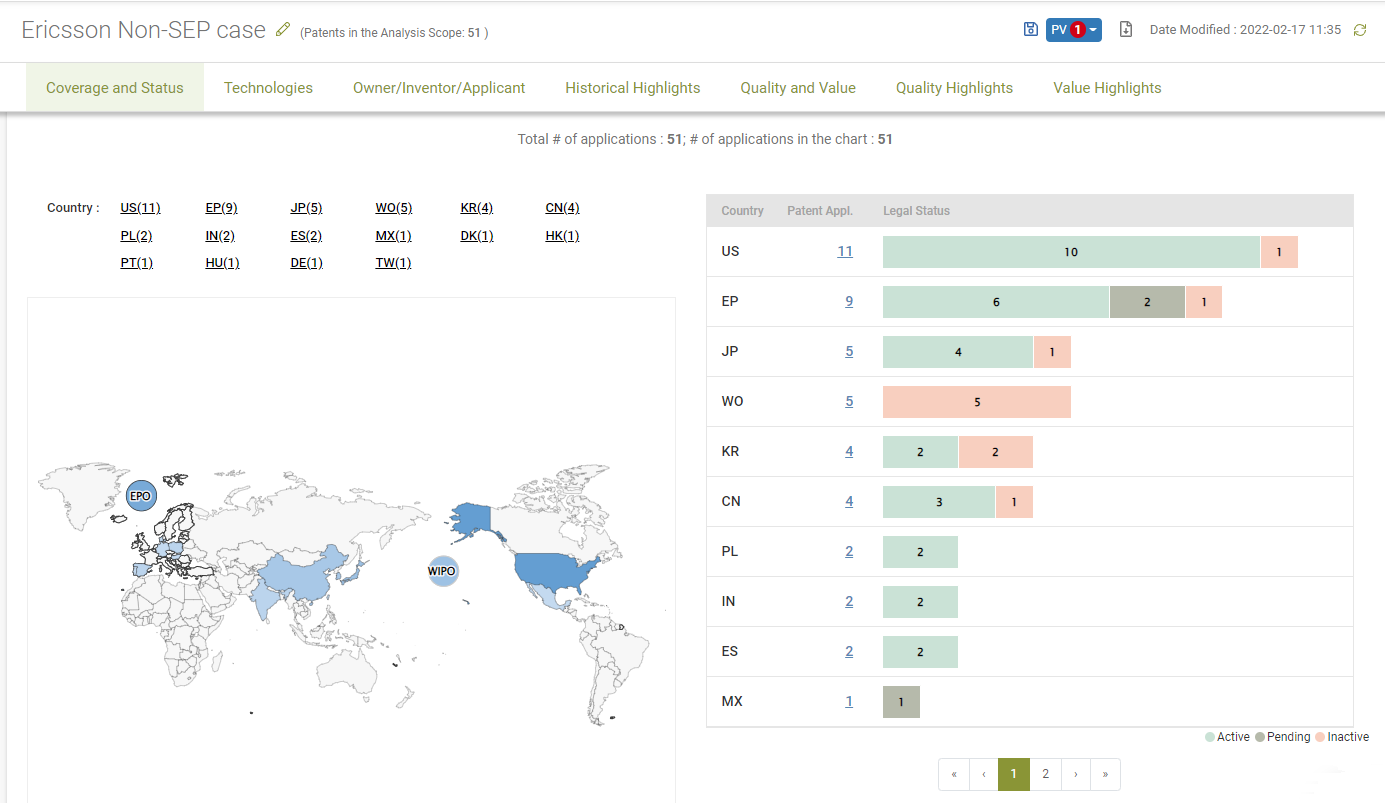This screenshot has height=803, width=1389.
Task: Go to page 2 in pagination
Action: [1045, 774]
